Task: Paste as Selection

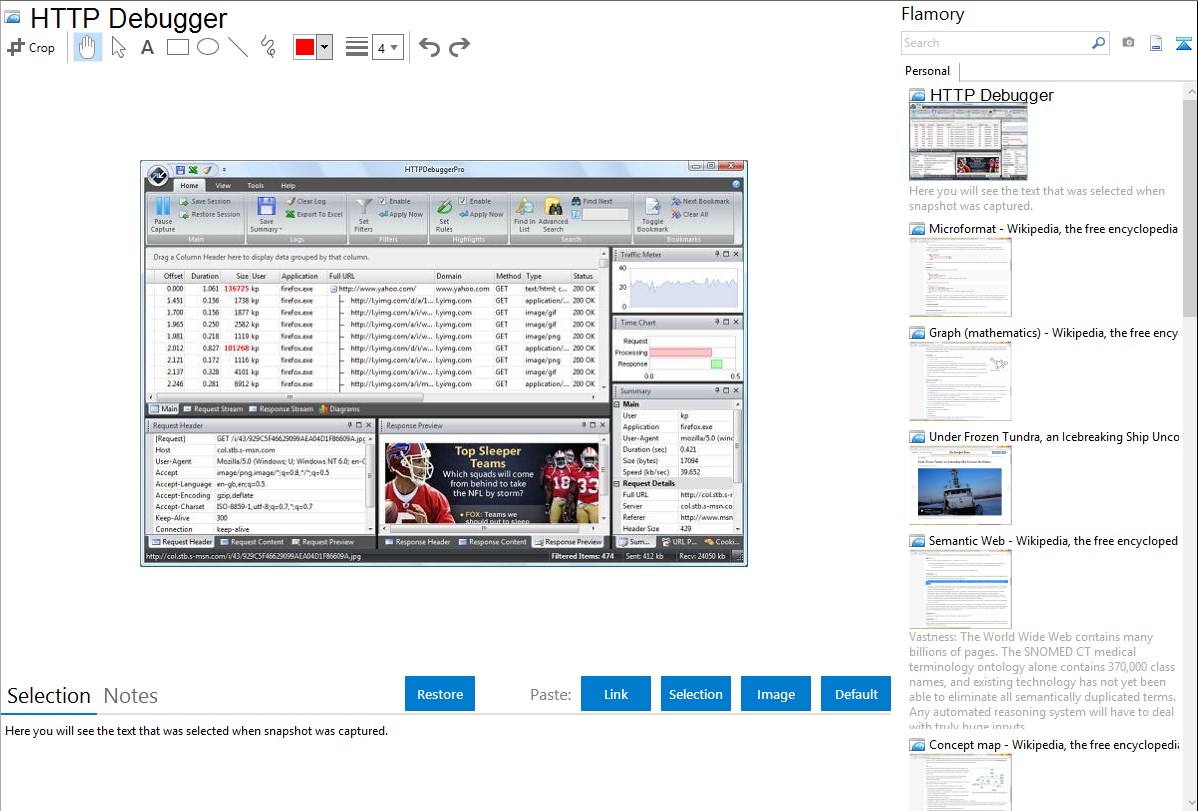Action: 695,694
